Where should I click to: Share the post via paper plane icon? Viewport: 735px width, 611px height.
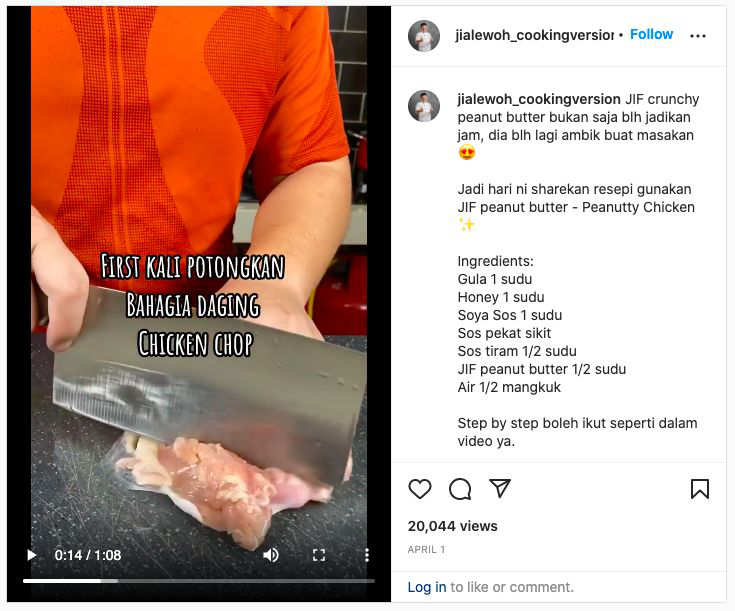tap(500, 489)
